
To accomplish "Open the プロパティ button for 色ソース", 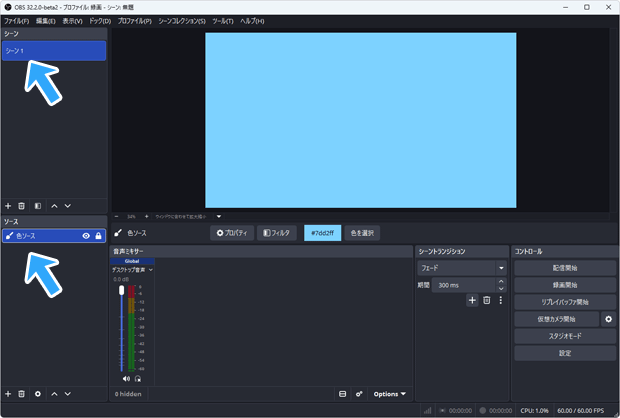I will [x=232, y=233].
